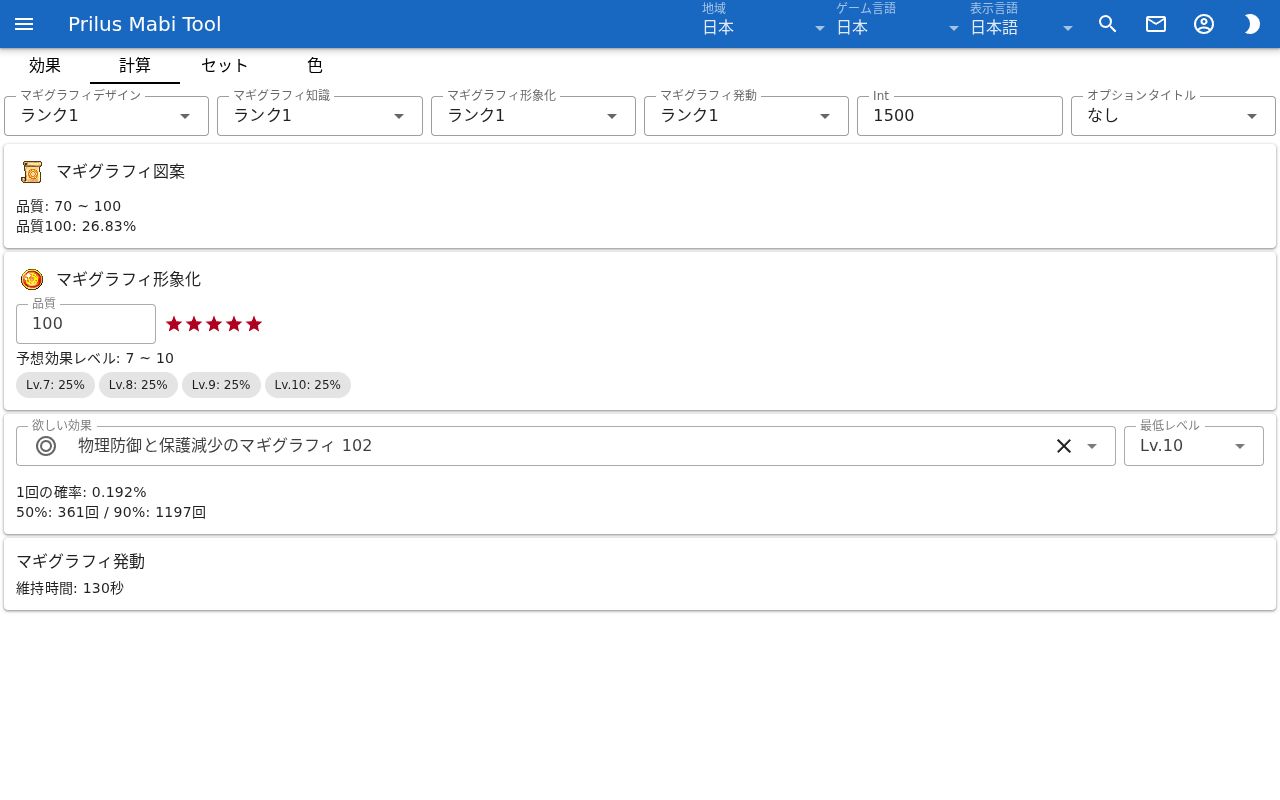Click the 50%: 361回 / 90%: 1197回 text
The width and height of the screenshot is (1280, 800).
(x=111, y=512)
